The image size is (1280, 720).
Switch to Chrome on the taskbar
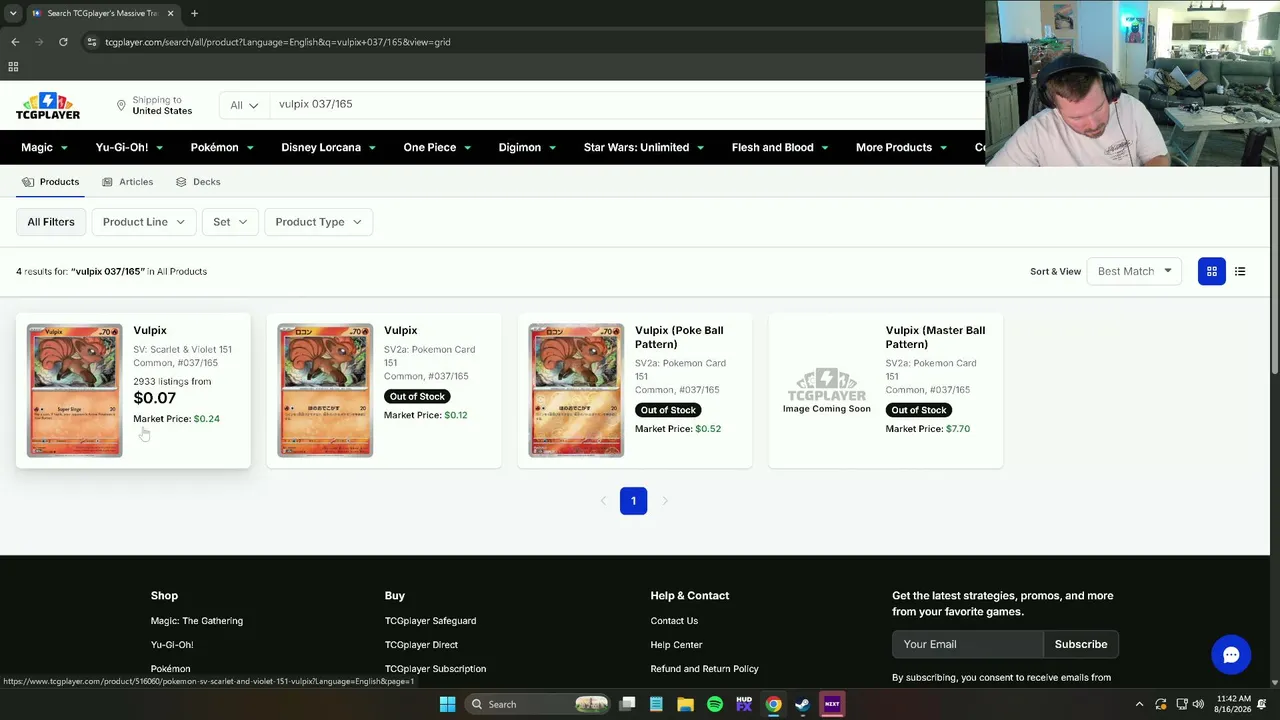[773, 704]
